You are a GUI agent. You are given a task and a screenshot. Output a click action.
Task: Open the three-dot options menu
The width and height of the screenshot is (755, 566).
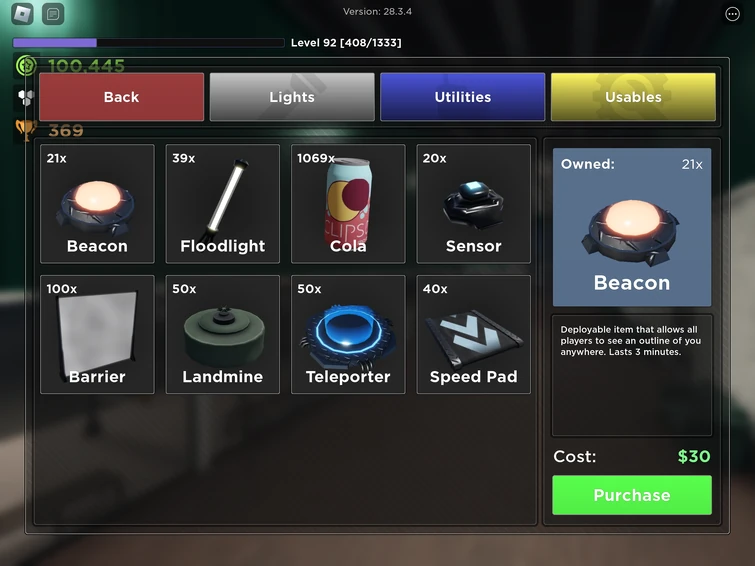pos(732,14)
